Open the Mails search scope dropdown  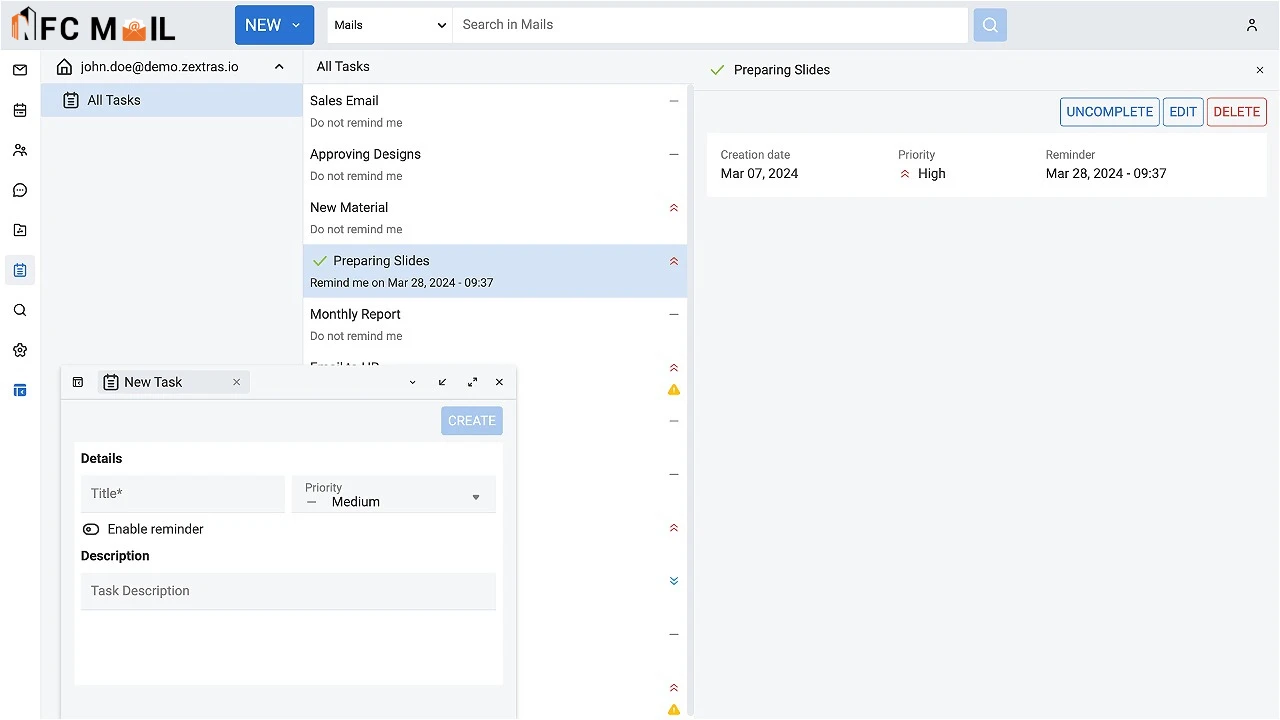click(x=390, y=25)
